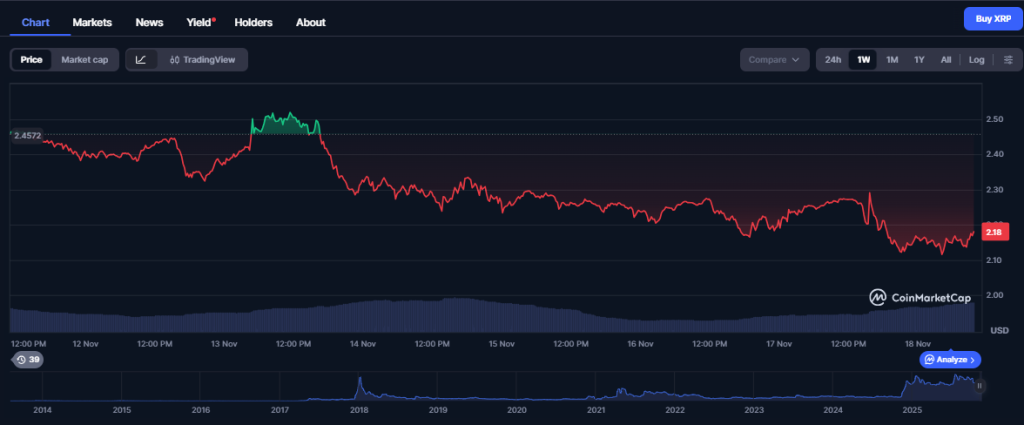
Task: Choose the 1Y time range
Action: coord(919,60)
